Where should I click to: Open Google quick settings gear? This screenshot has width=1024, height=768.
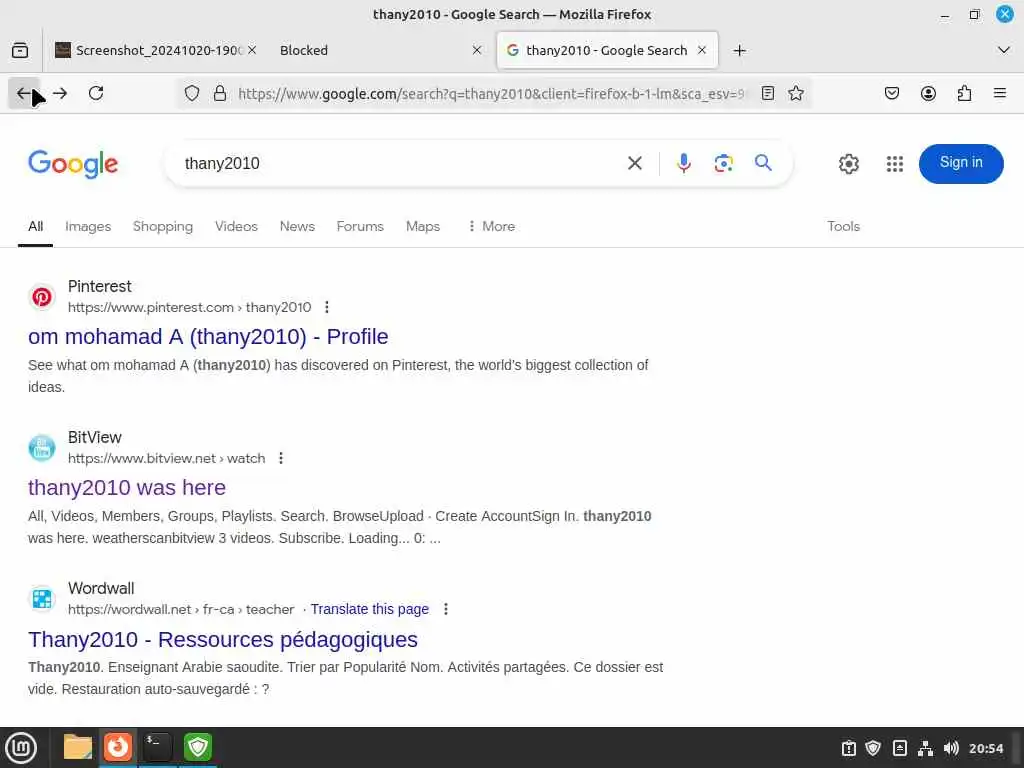(848, 163)
